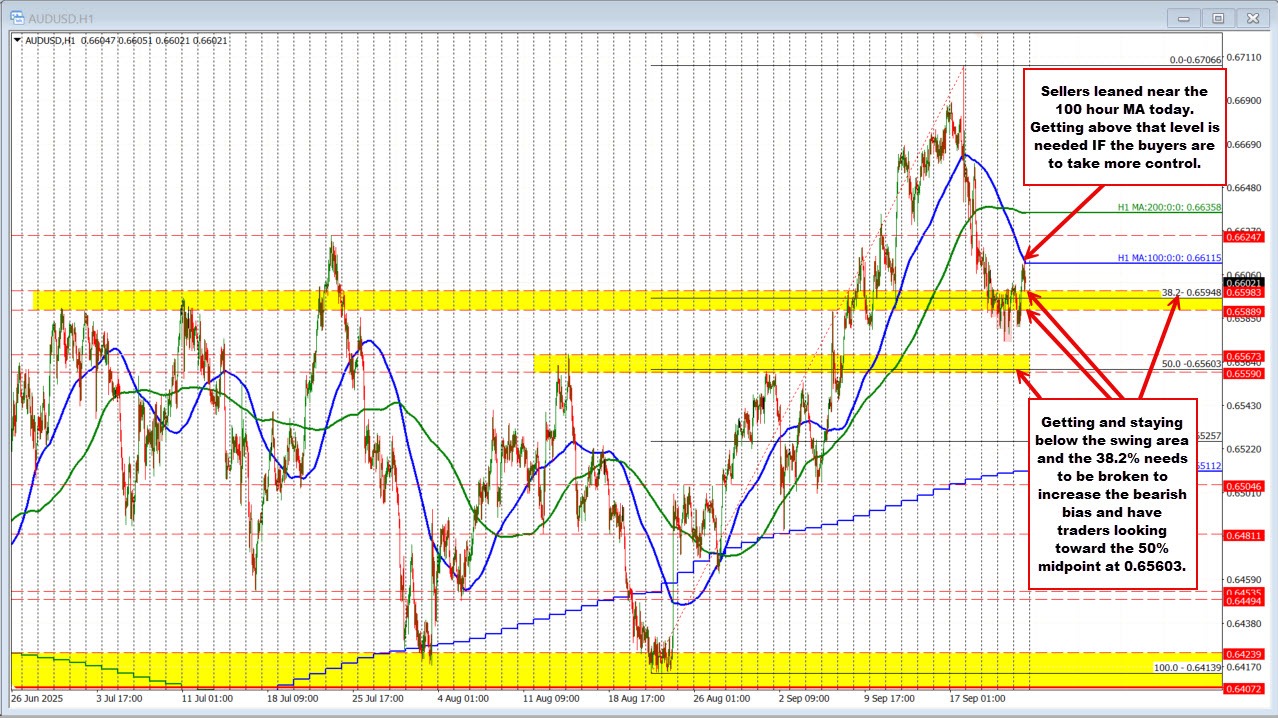Image resolution: width=1278 pixels, height=718 pixels.
Task: Click the 0.64590 price axis value
Action: pos(1245,579)
